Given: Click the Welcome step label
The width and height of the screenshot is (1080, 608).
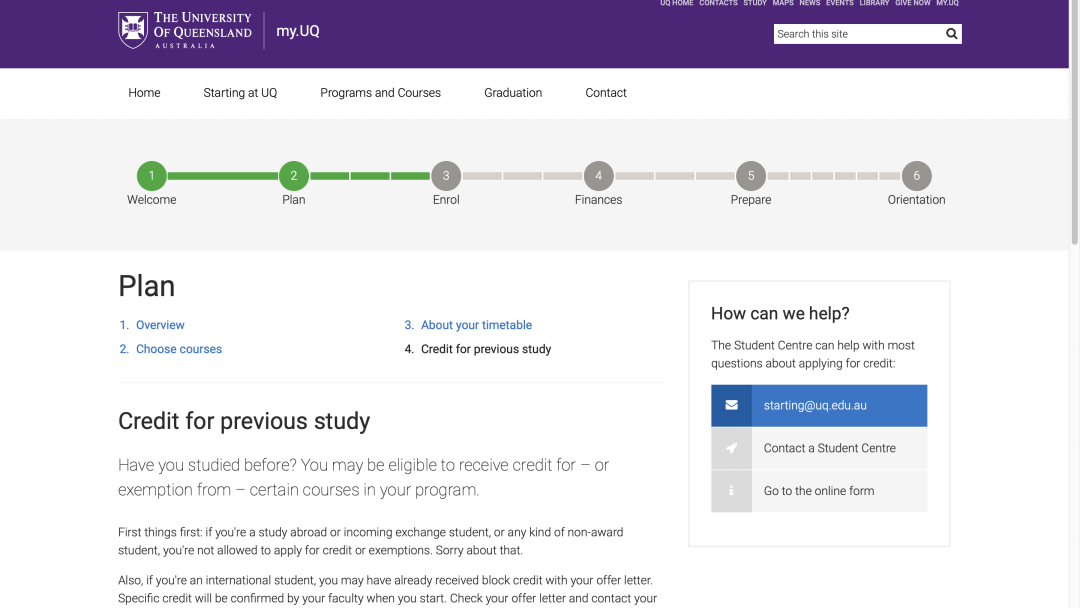Looking at the screenshot, I should [152, 200].
